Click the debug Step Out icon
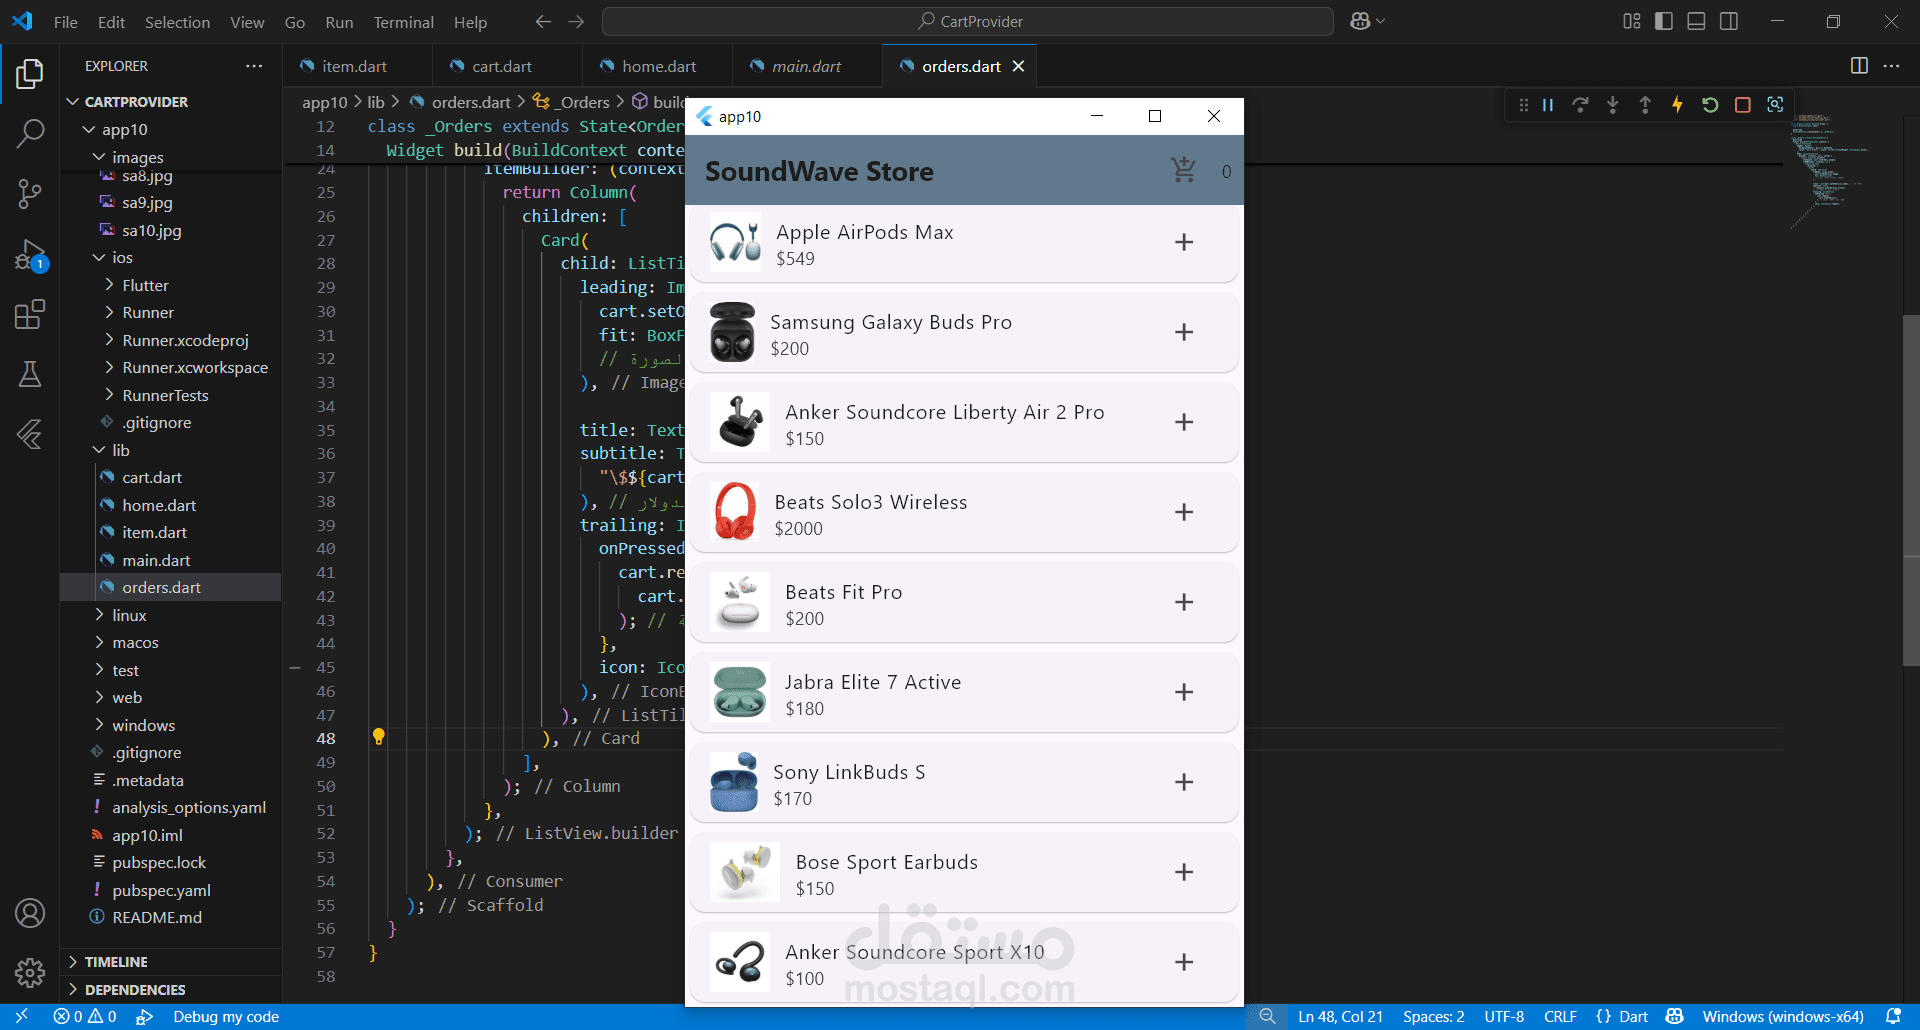Screen dimensions: 1920x1030 pyautogui.click(x=1645, y=105)
